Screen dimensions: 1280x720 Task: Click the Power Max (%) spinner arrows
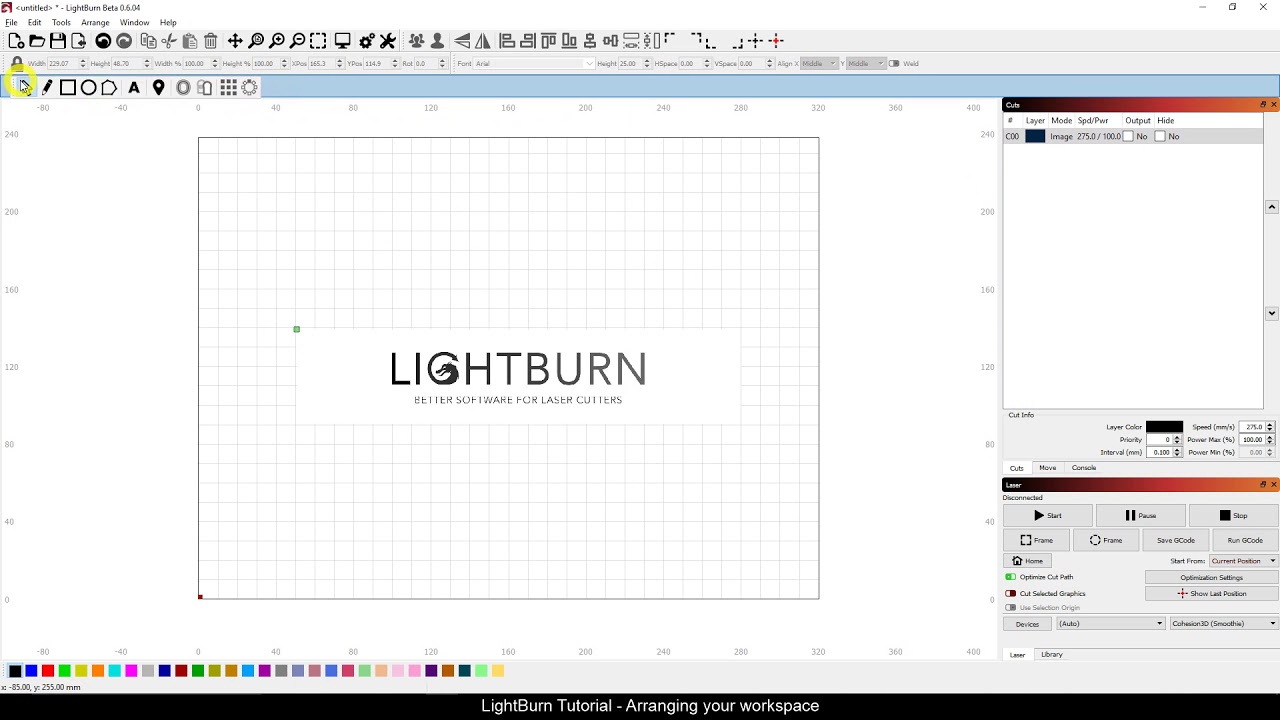click(x=1270, y=440)
